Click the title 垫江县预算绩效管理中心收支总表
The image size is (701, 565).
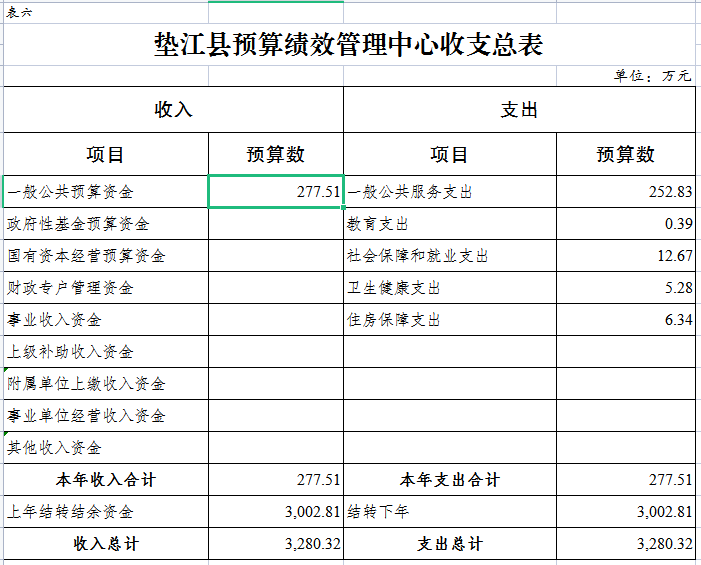pos(349,44)
